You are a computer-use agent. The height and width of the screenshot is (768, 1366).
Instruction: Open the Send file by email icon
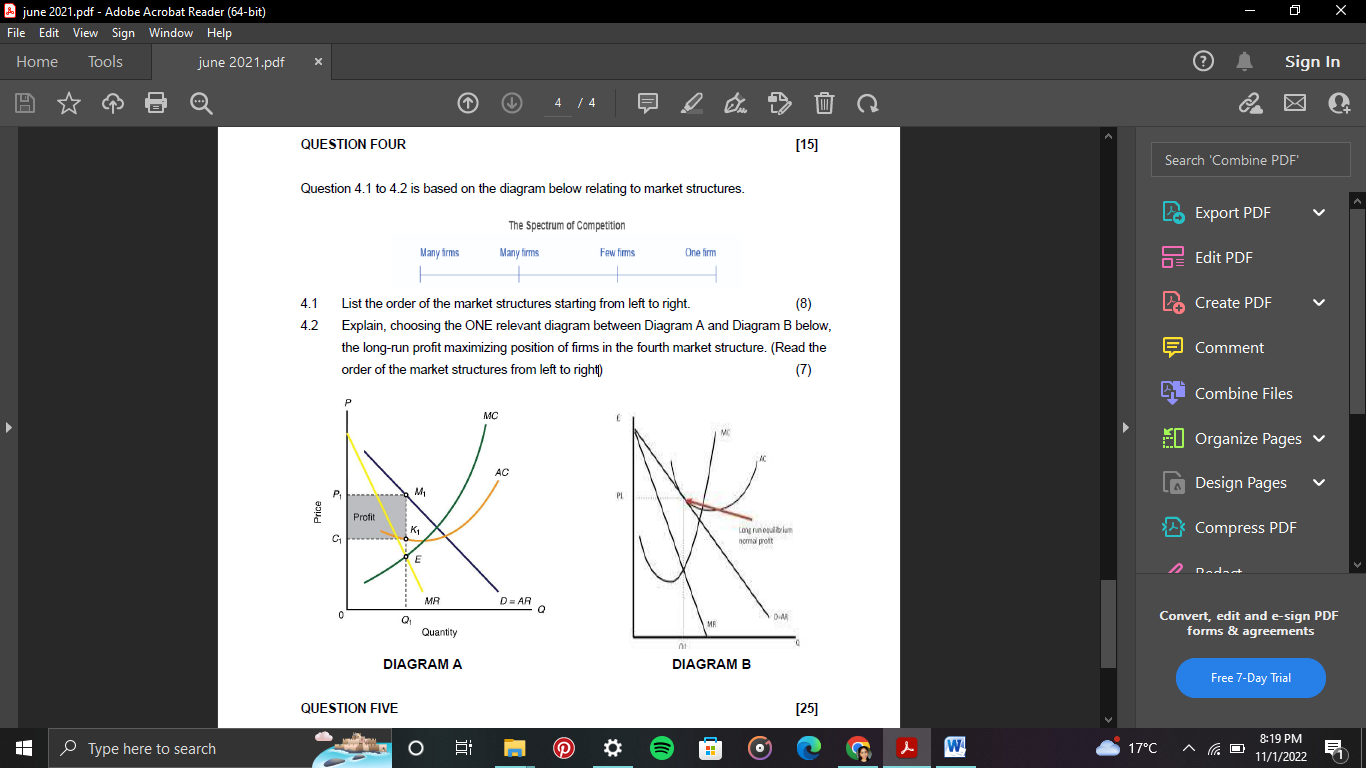tap(1294, 103)
